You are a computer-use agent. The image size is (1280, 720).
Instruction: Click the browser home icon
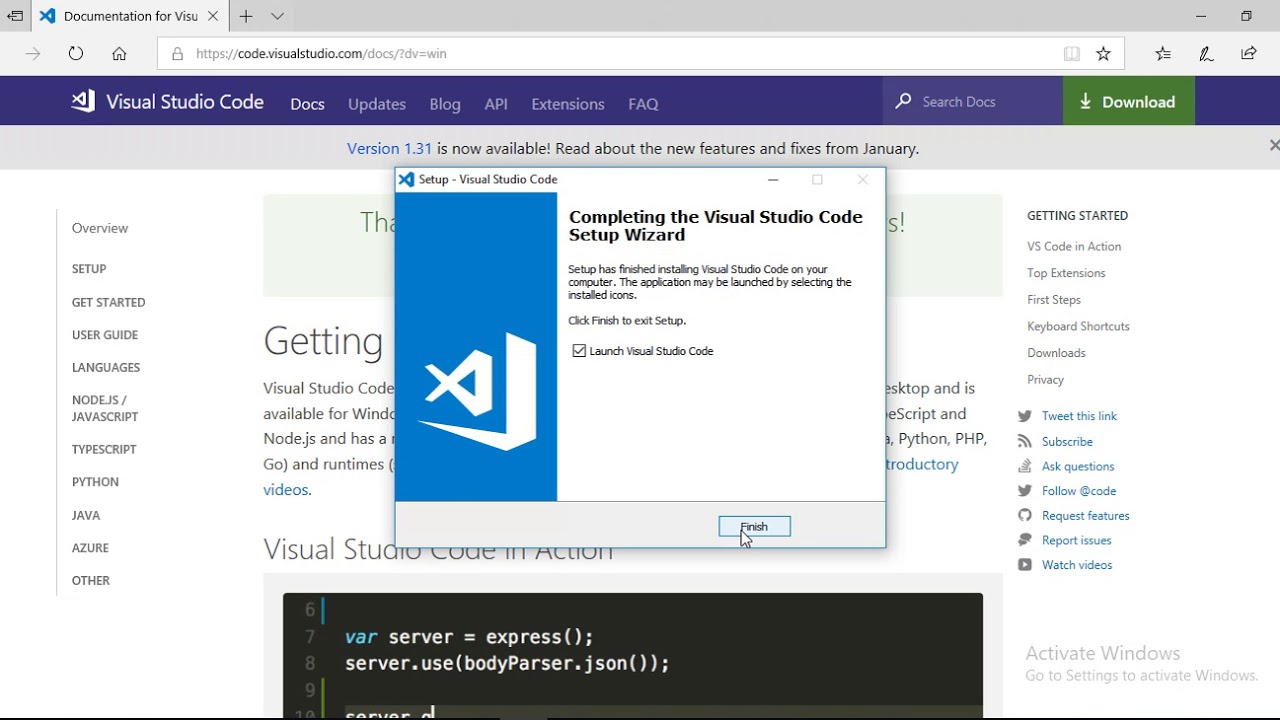[119, 54]
